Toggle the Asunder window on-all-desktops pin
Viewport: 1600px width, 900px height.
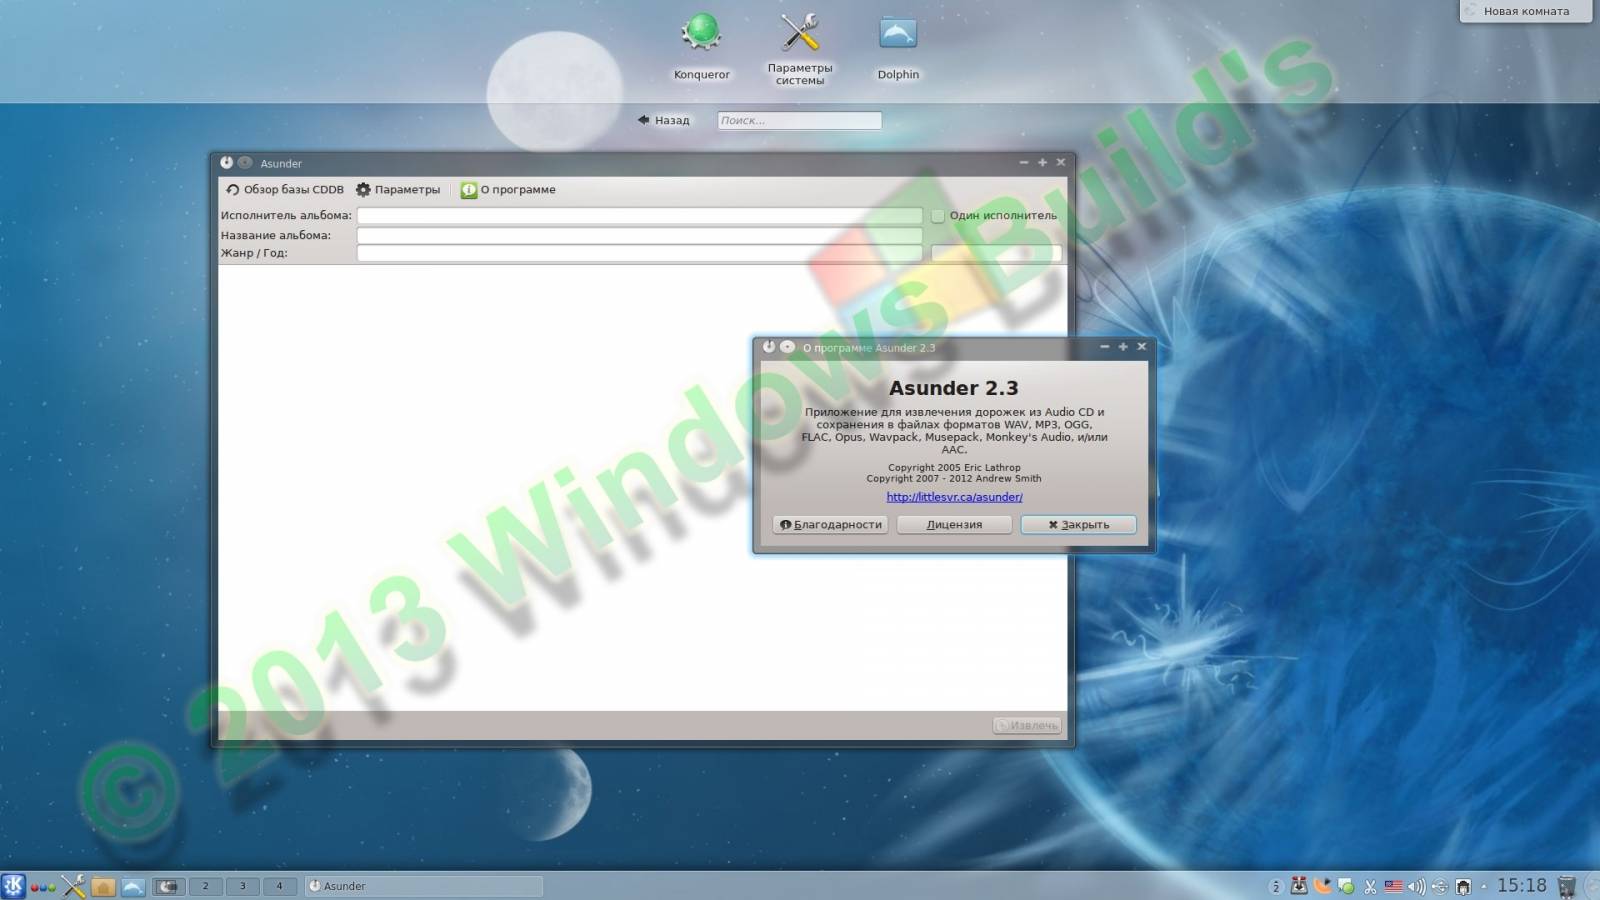[x=245, y=162]
